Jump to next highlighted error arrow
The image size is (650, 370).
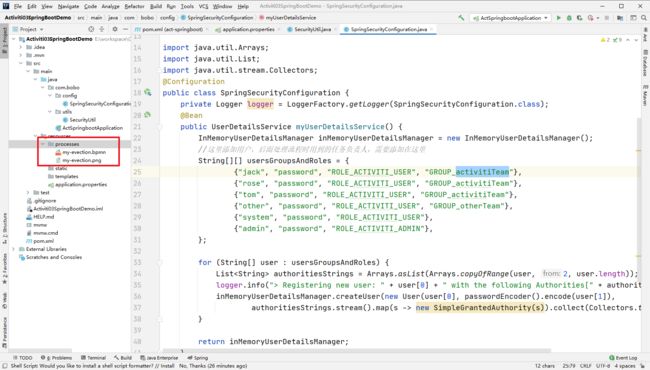click(636, 40)
